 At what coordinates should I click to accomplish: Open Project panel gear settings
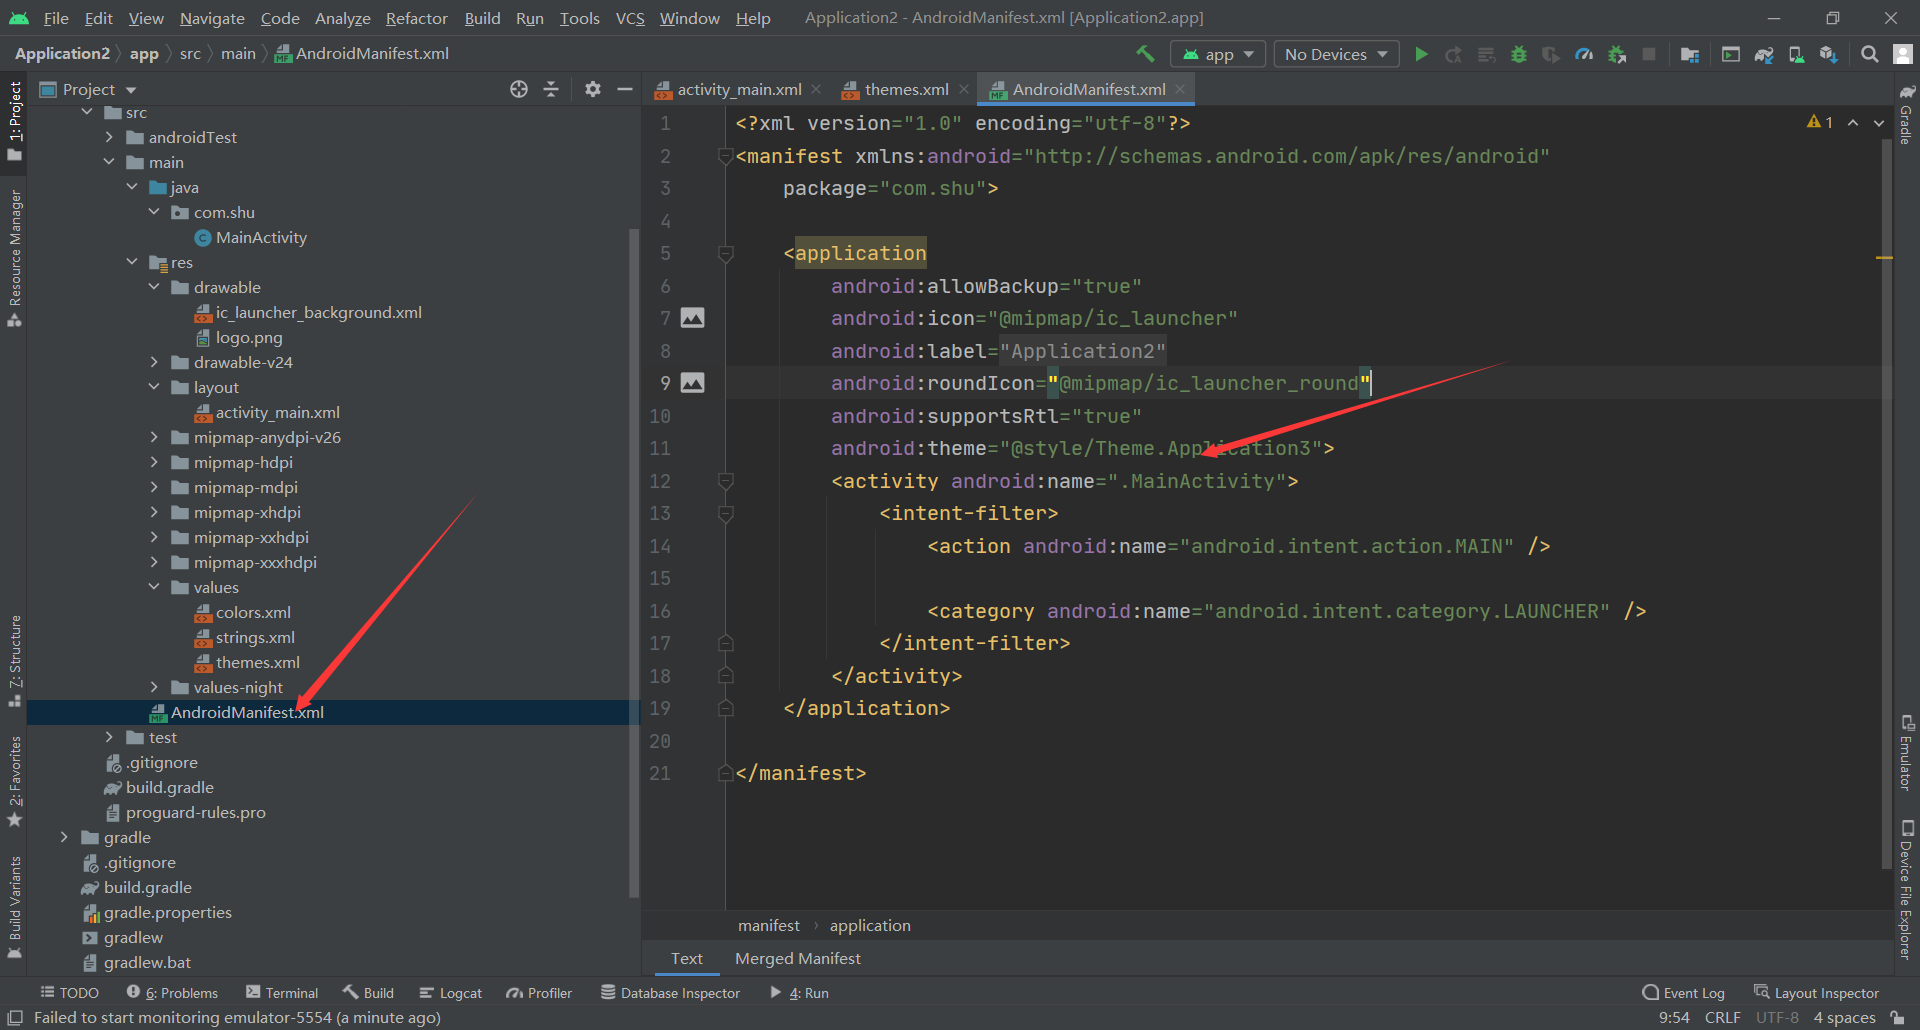(593, 89)
